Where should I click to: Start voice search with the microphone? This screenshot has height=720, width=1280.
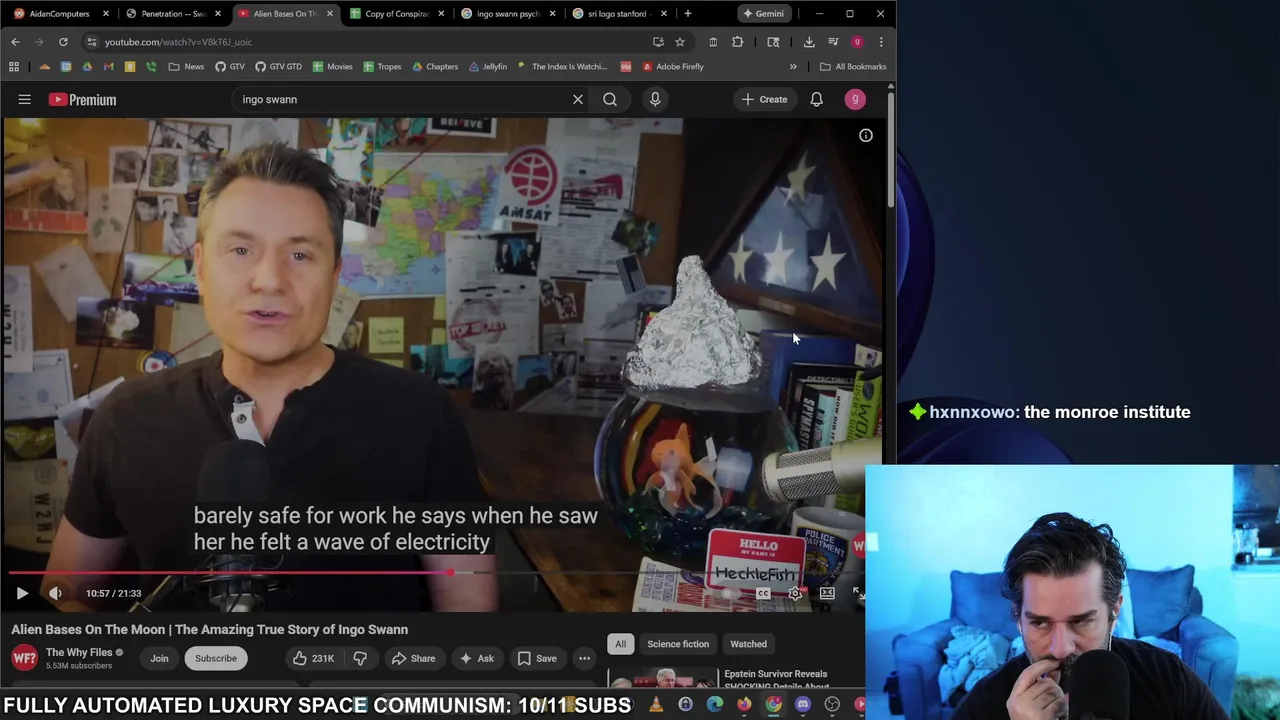click(x=655, y=99)
